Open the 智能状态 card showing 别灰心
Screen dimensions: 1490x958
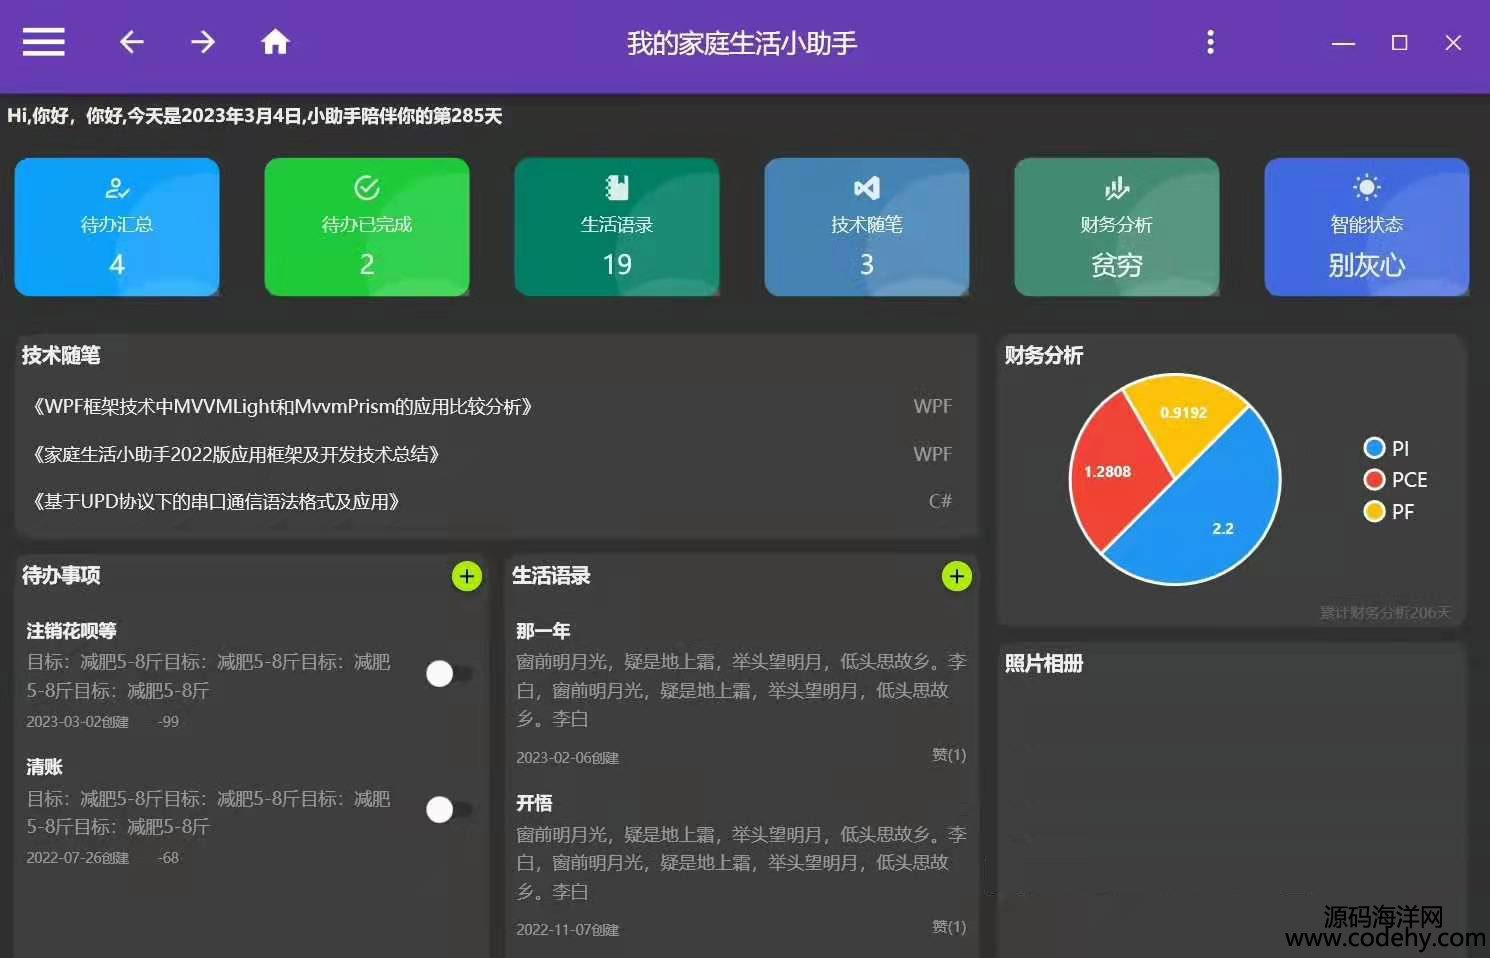pos(1367,227)
